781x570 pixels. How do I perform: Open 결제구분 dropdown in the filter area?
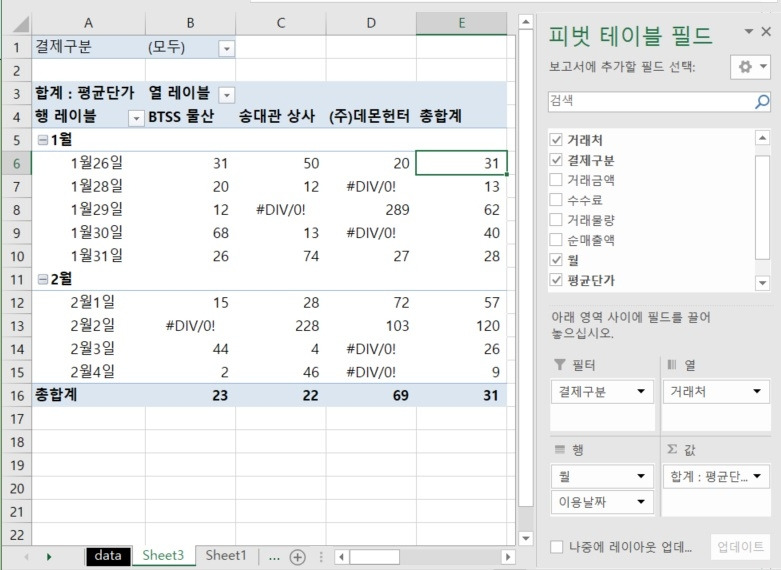coord(641,392)
